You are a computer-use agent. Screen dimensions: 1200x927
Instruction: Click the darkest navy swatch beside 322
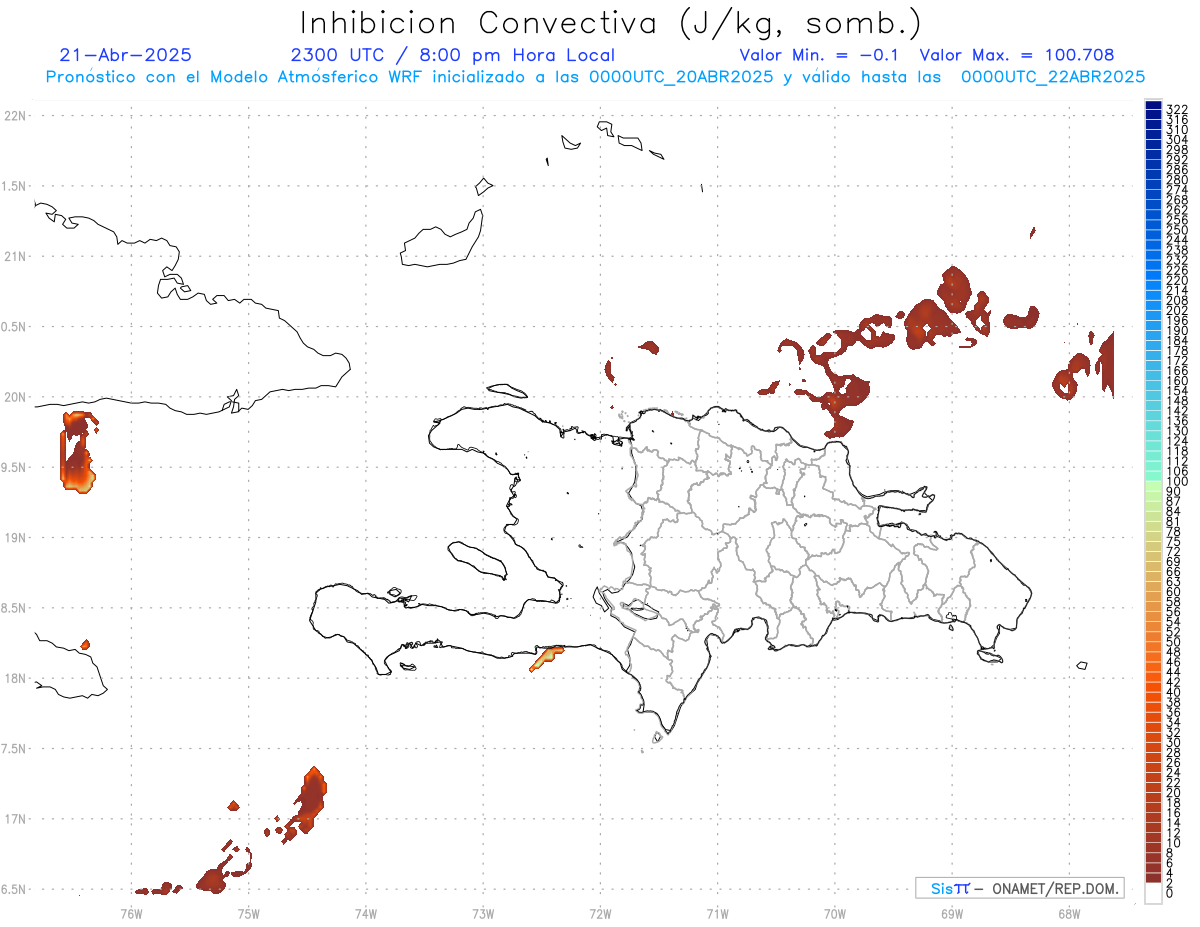tap(1153, 106)
